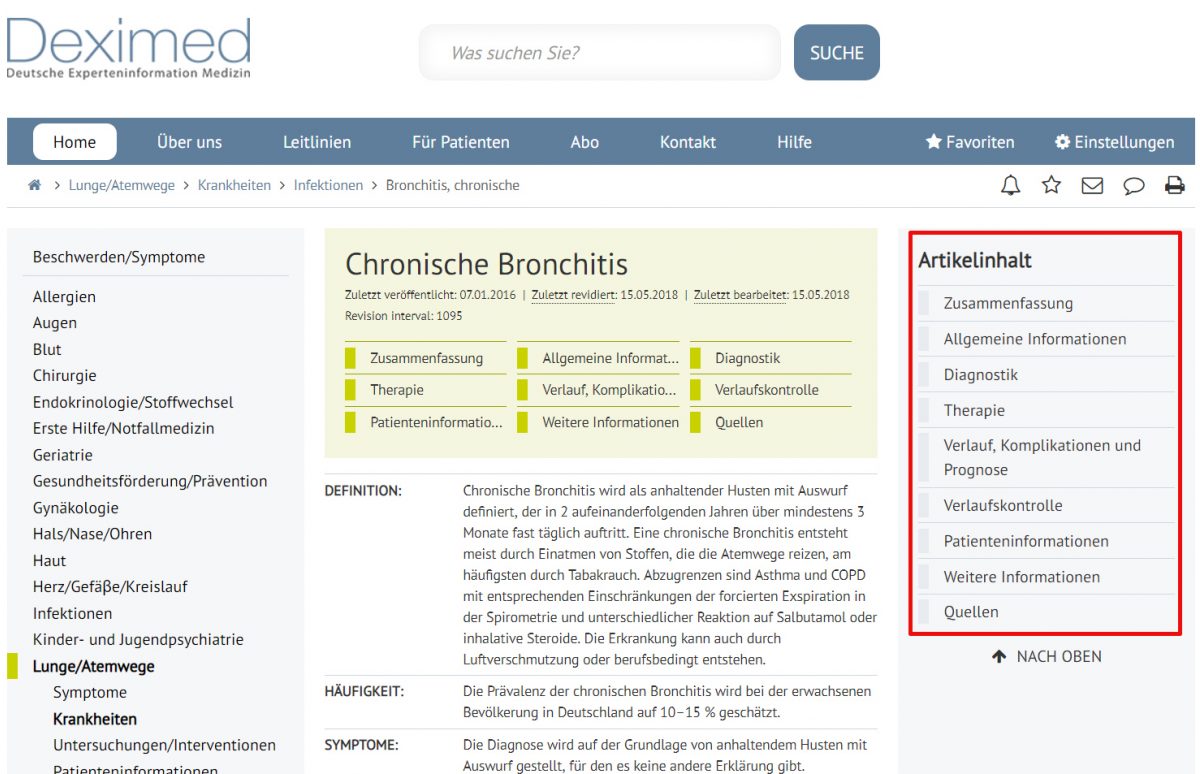Mark article with the star icon
This screenshot has width=1200, height=774.
[1051, 185]
